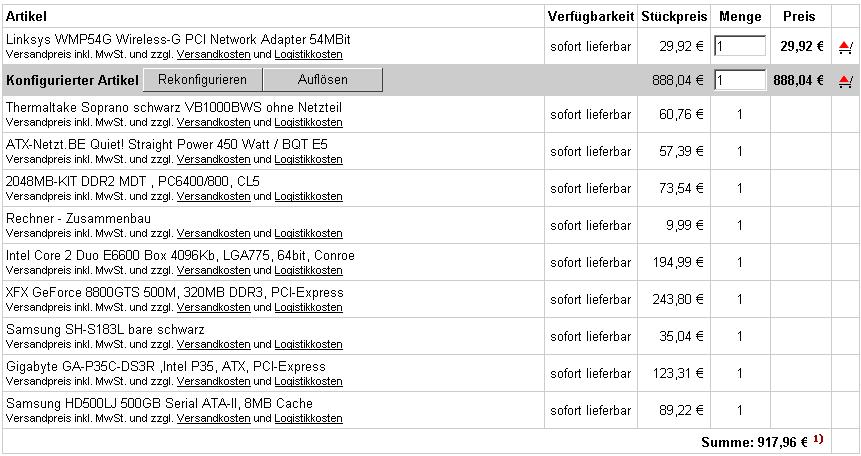
Task: Click the Menge column header
Action: 740,16
